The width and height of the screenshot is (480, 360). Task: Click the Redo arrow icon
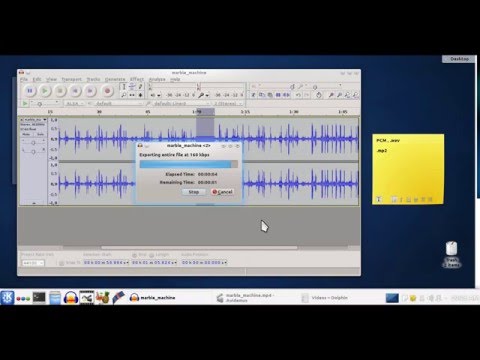pos(306,95)
